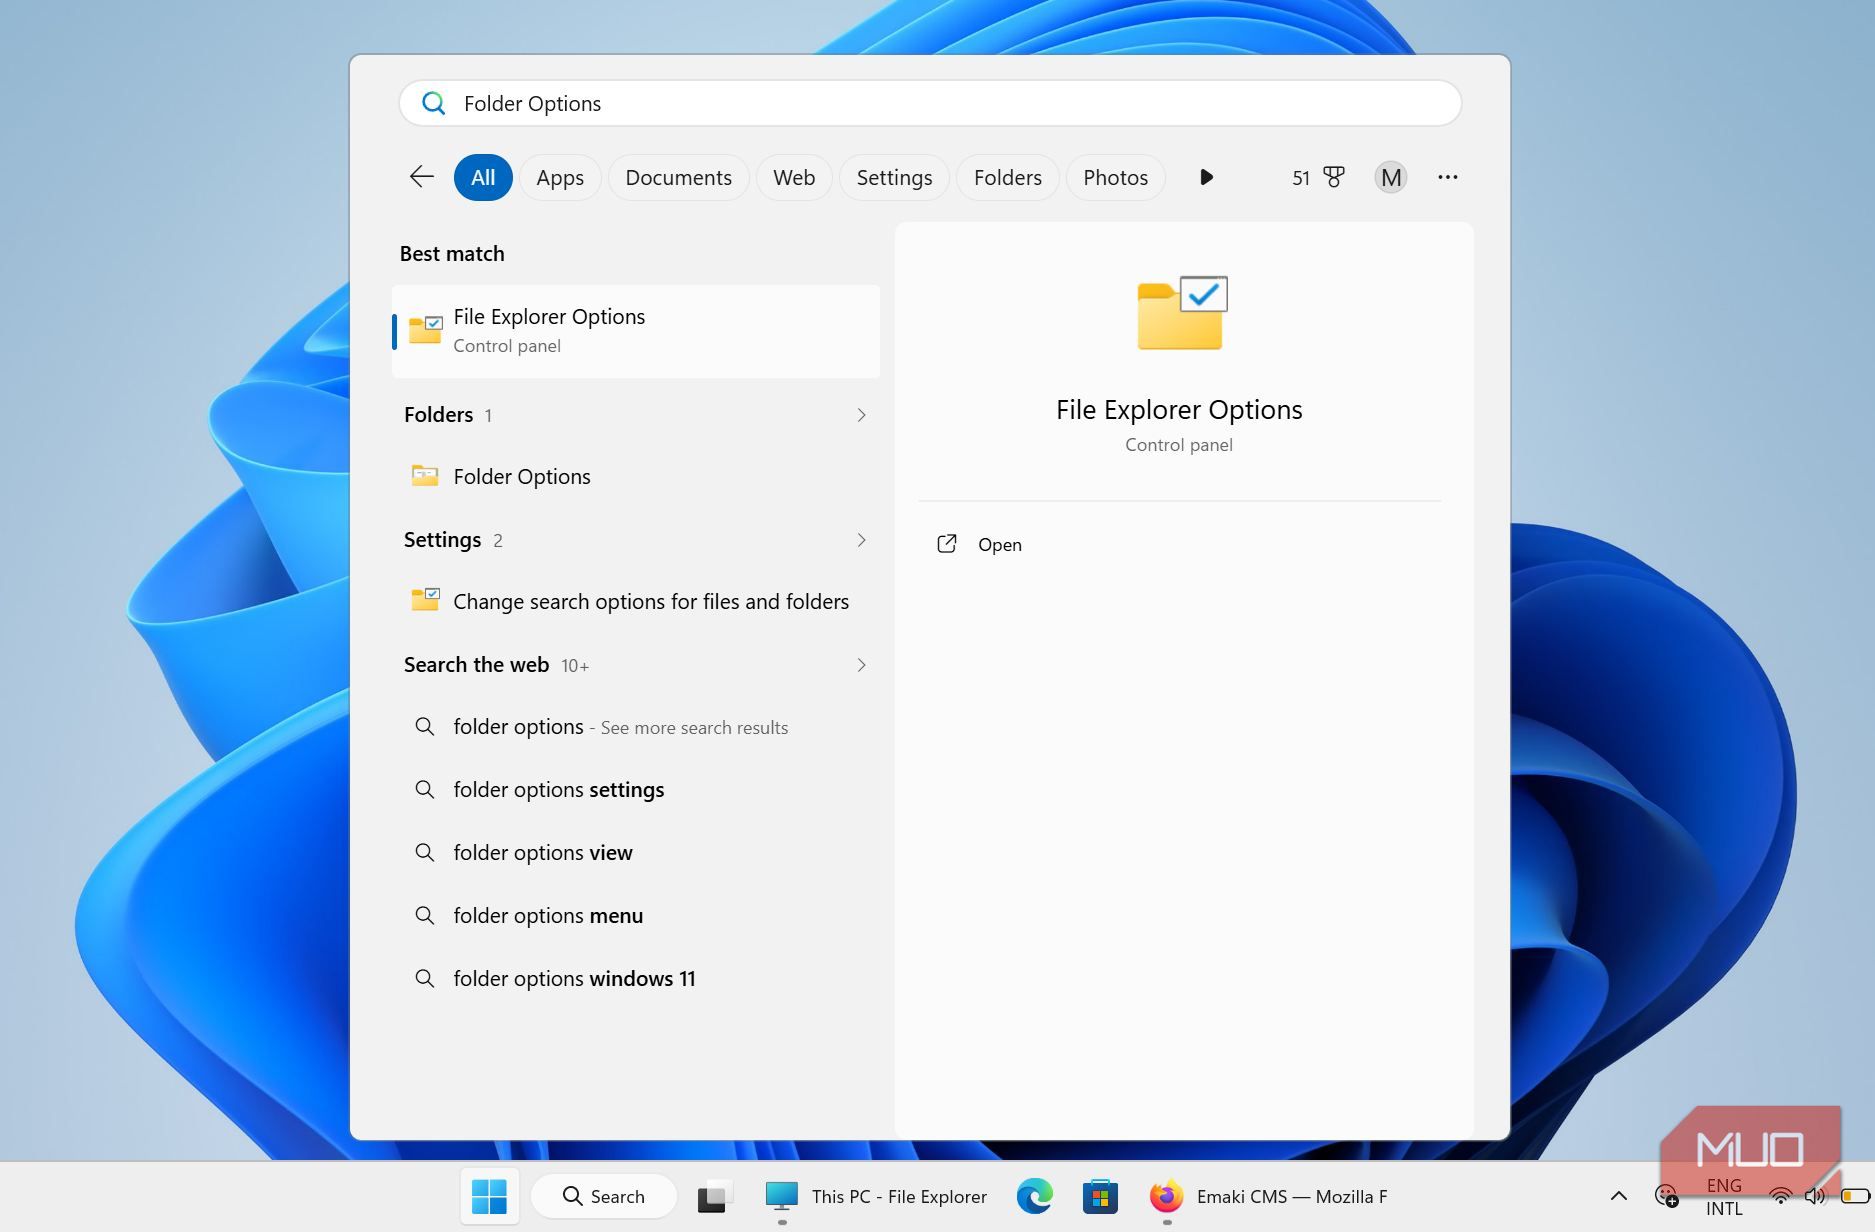Switch to This PC File Explorer window
The width and height of the screenshot is (1875, 1232).
coord(875,1196)
